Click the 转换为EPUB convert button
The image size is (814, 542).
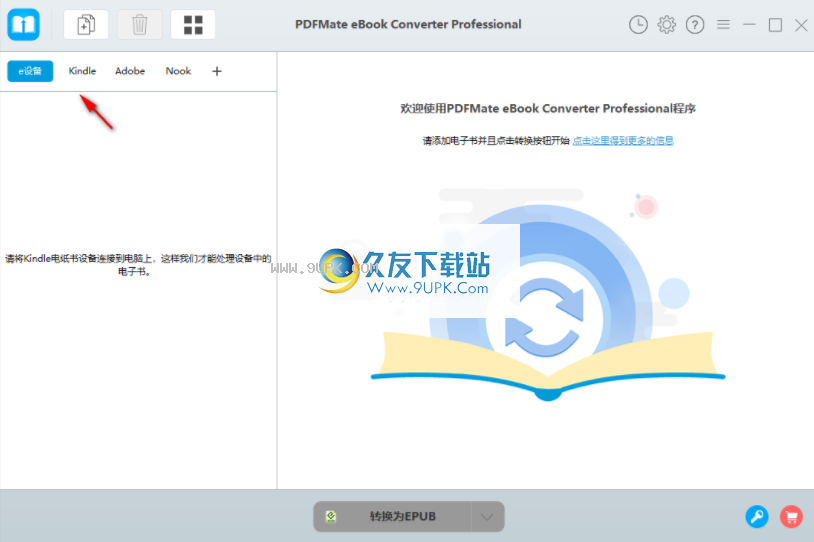pyautogui.click(x=392, y=516)
